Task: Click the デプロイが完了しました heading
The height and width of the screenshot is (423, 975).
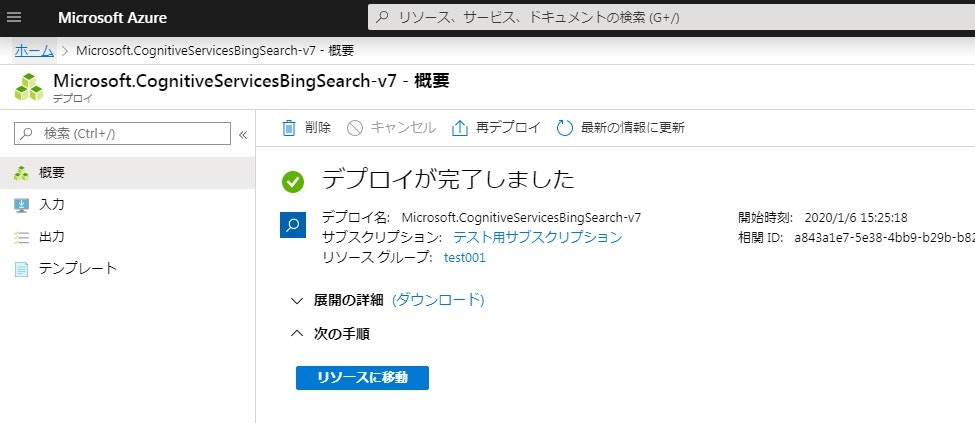Action: (x=448, y=180)
